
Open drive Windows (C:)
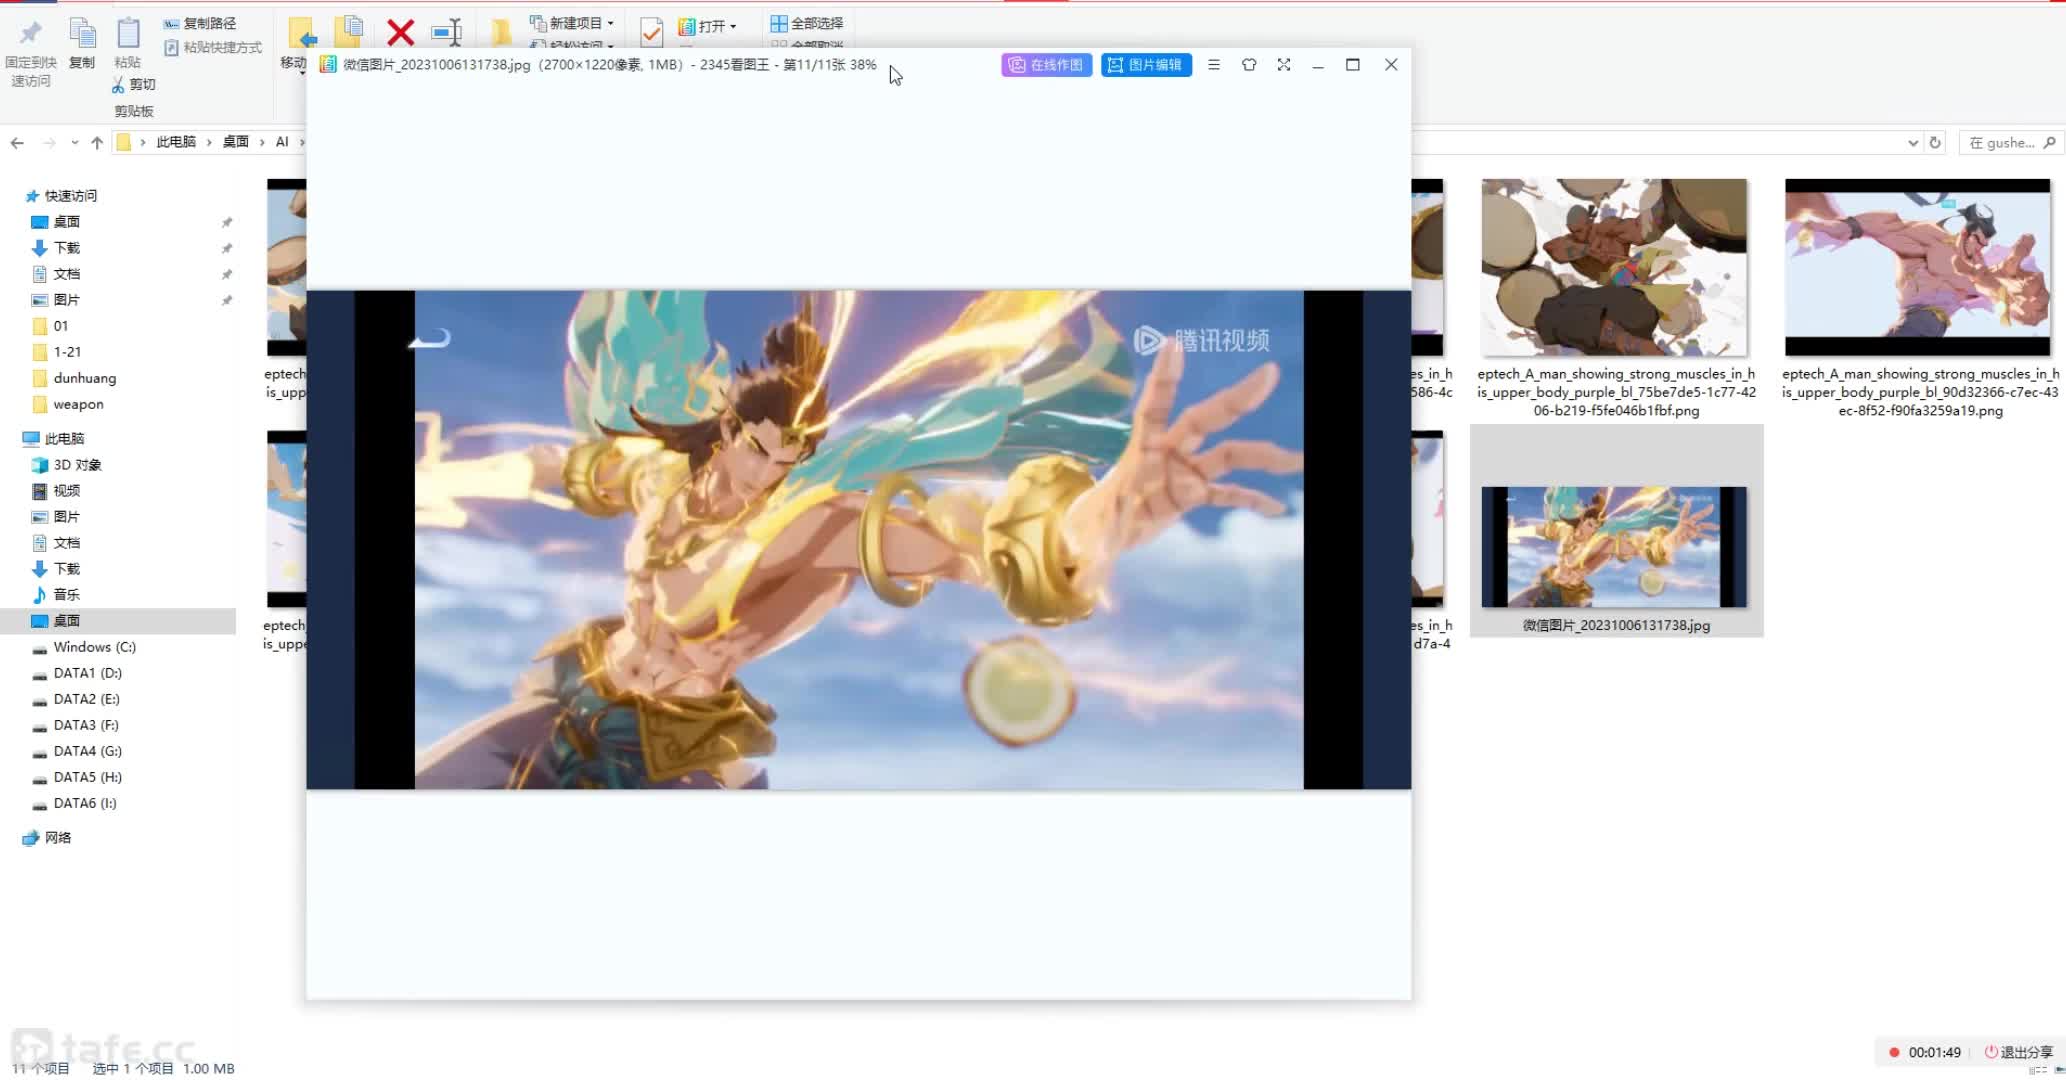[x=94, y=647]
